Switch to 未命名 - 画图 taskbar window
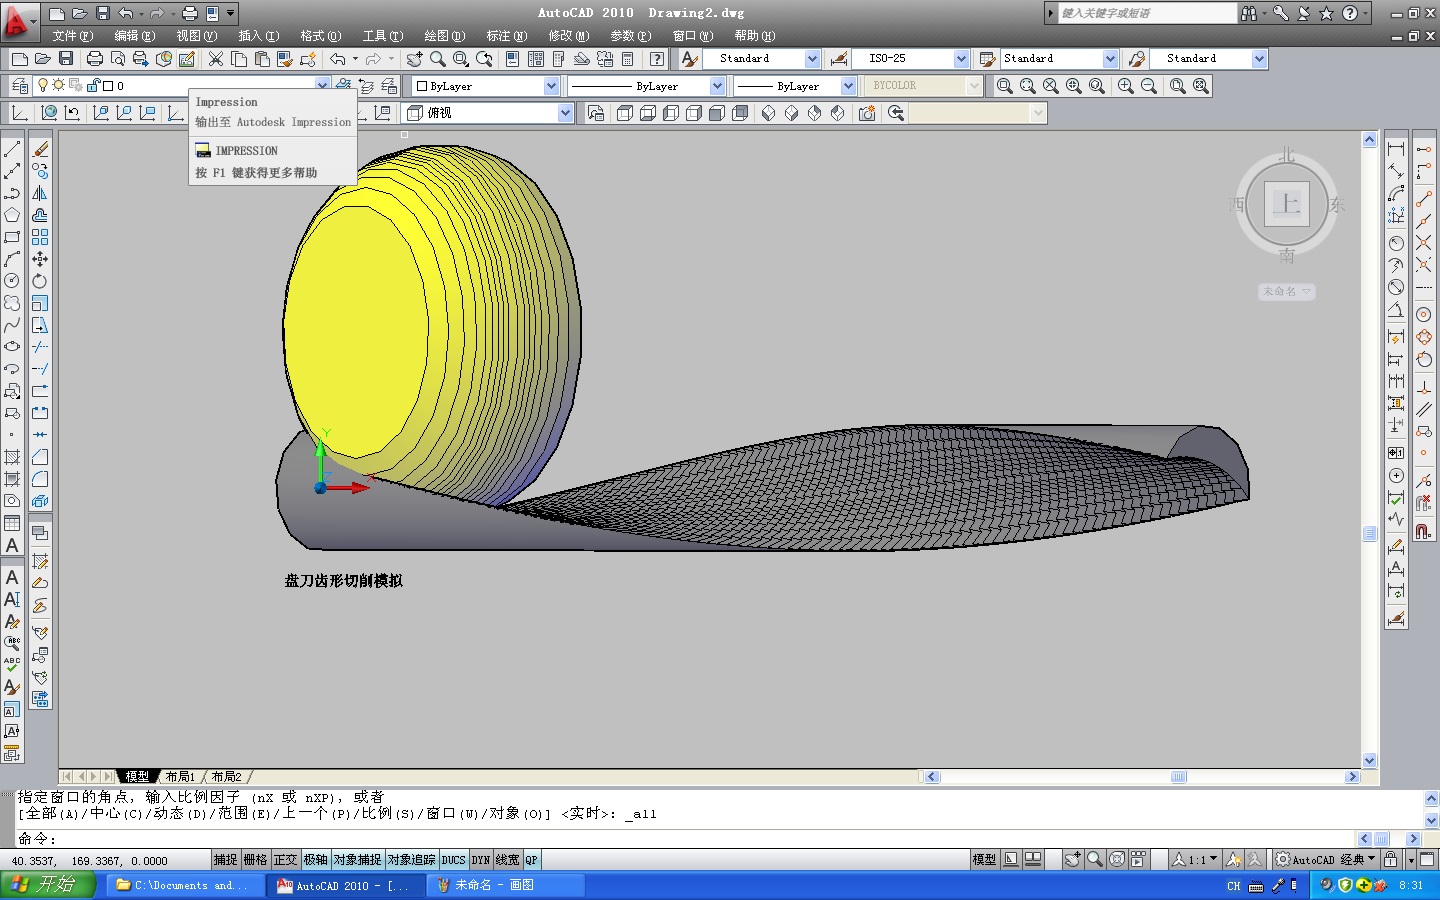This screenshot has width=1440, height=900. coord(506,885)
